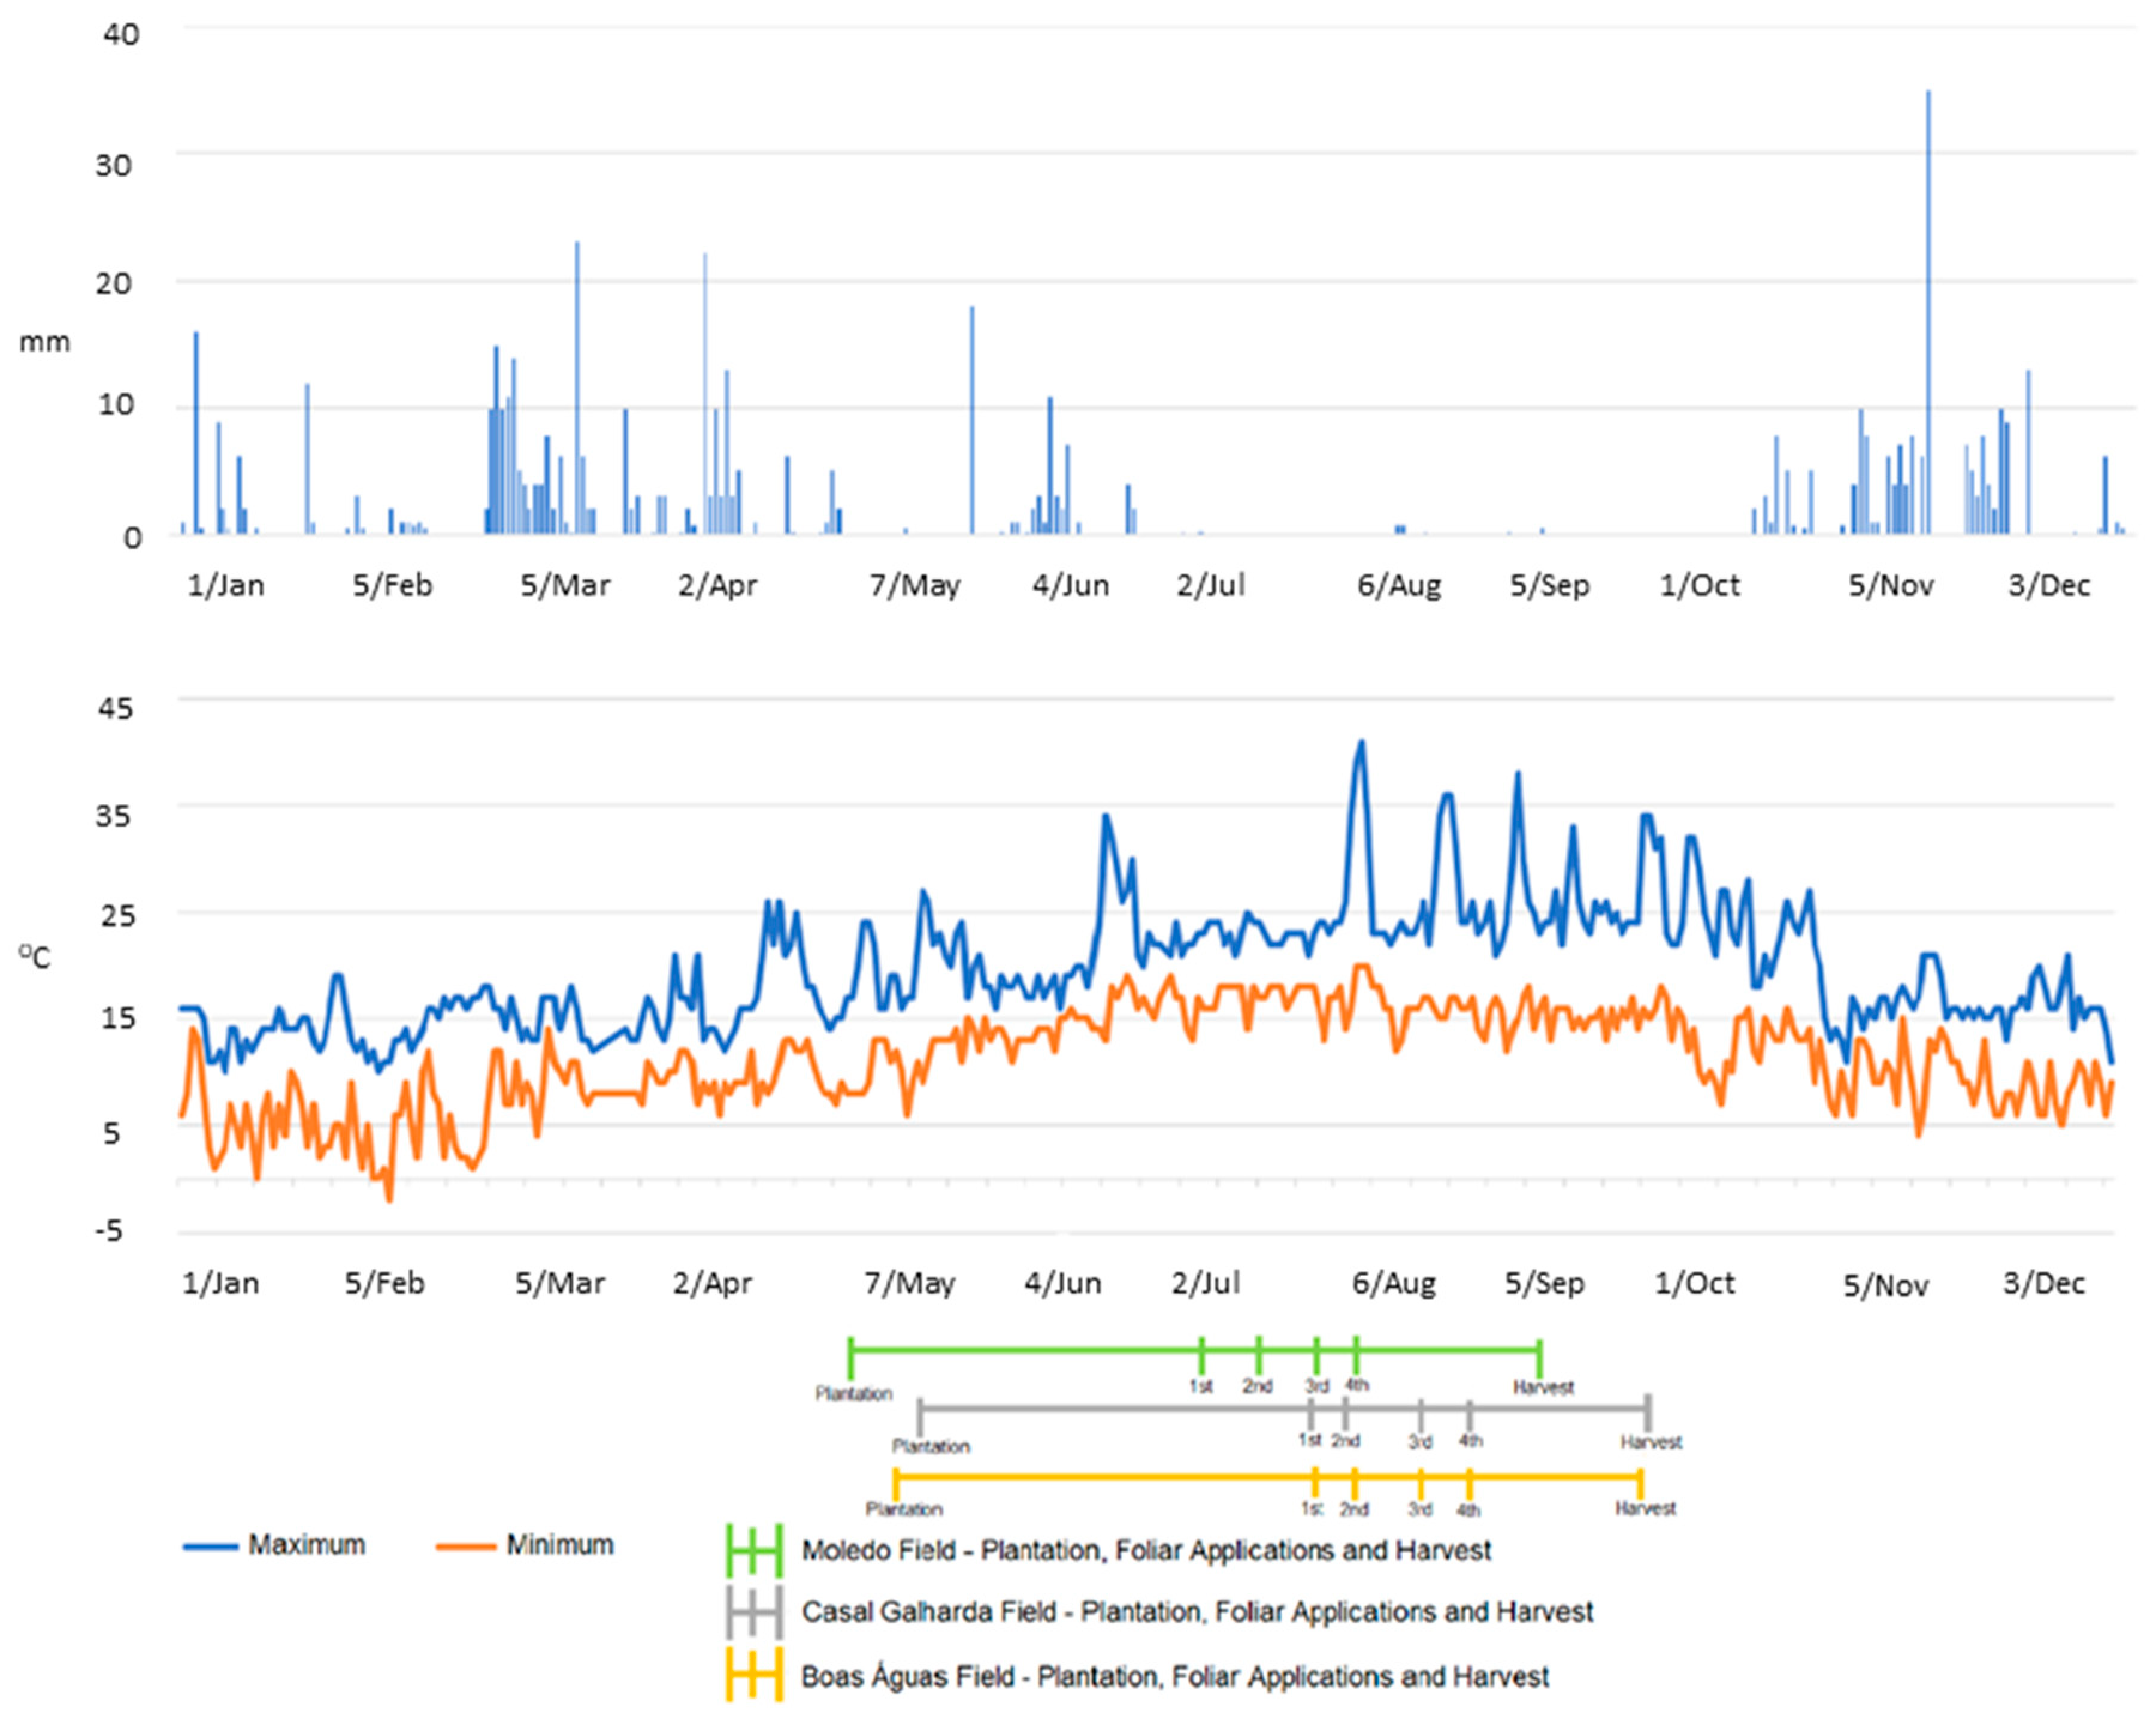The width and height of the screenshot is (2156, 1725).
Task: Click the green timeline Plantation marker
Action: click(851, 1358)
